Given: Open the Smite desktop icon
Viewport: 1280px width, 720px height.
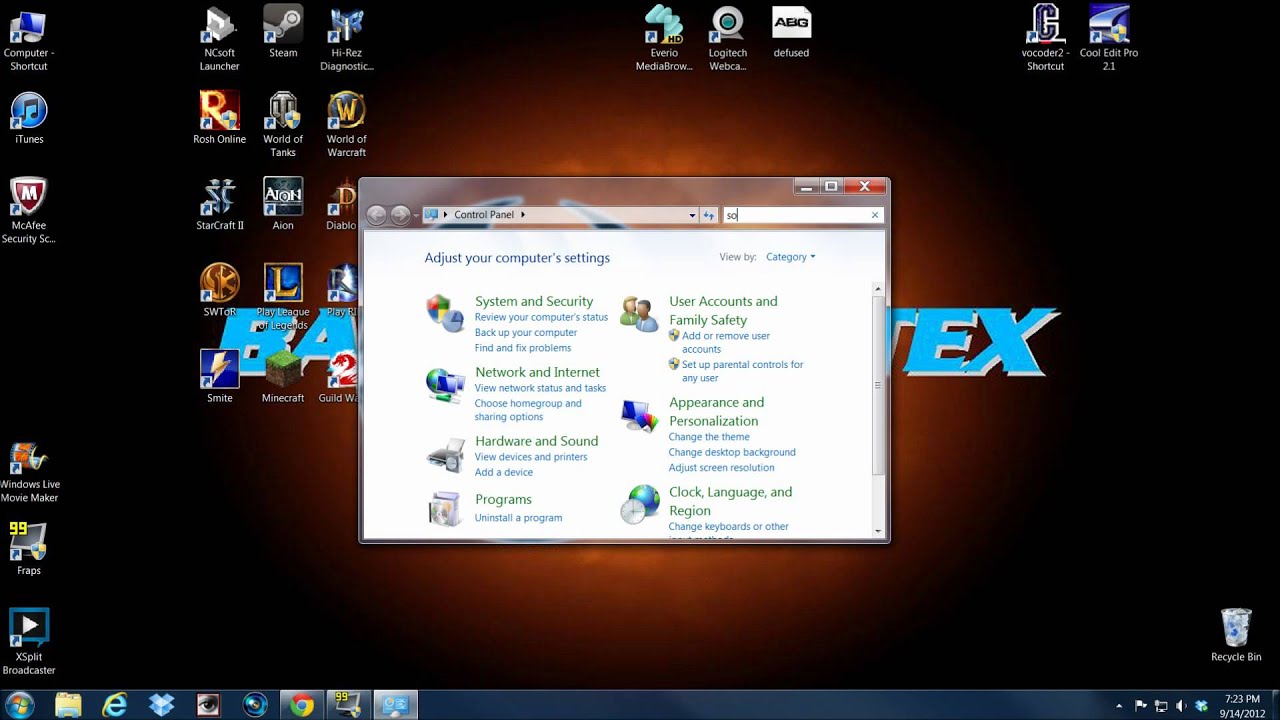Looking at the screenshot, I should [219, 377].
